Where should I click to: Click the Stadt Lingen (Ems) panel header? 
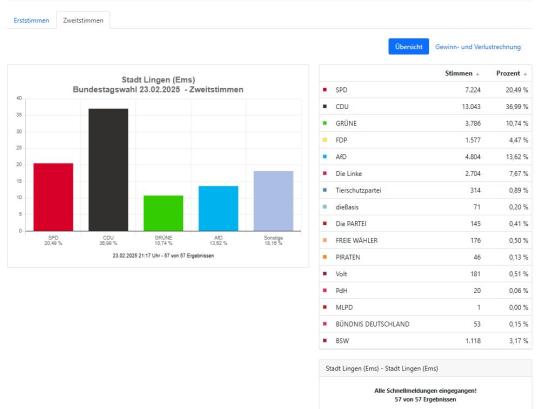[425, 368]
